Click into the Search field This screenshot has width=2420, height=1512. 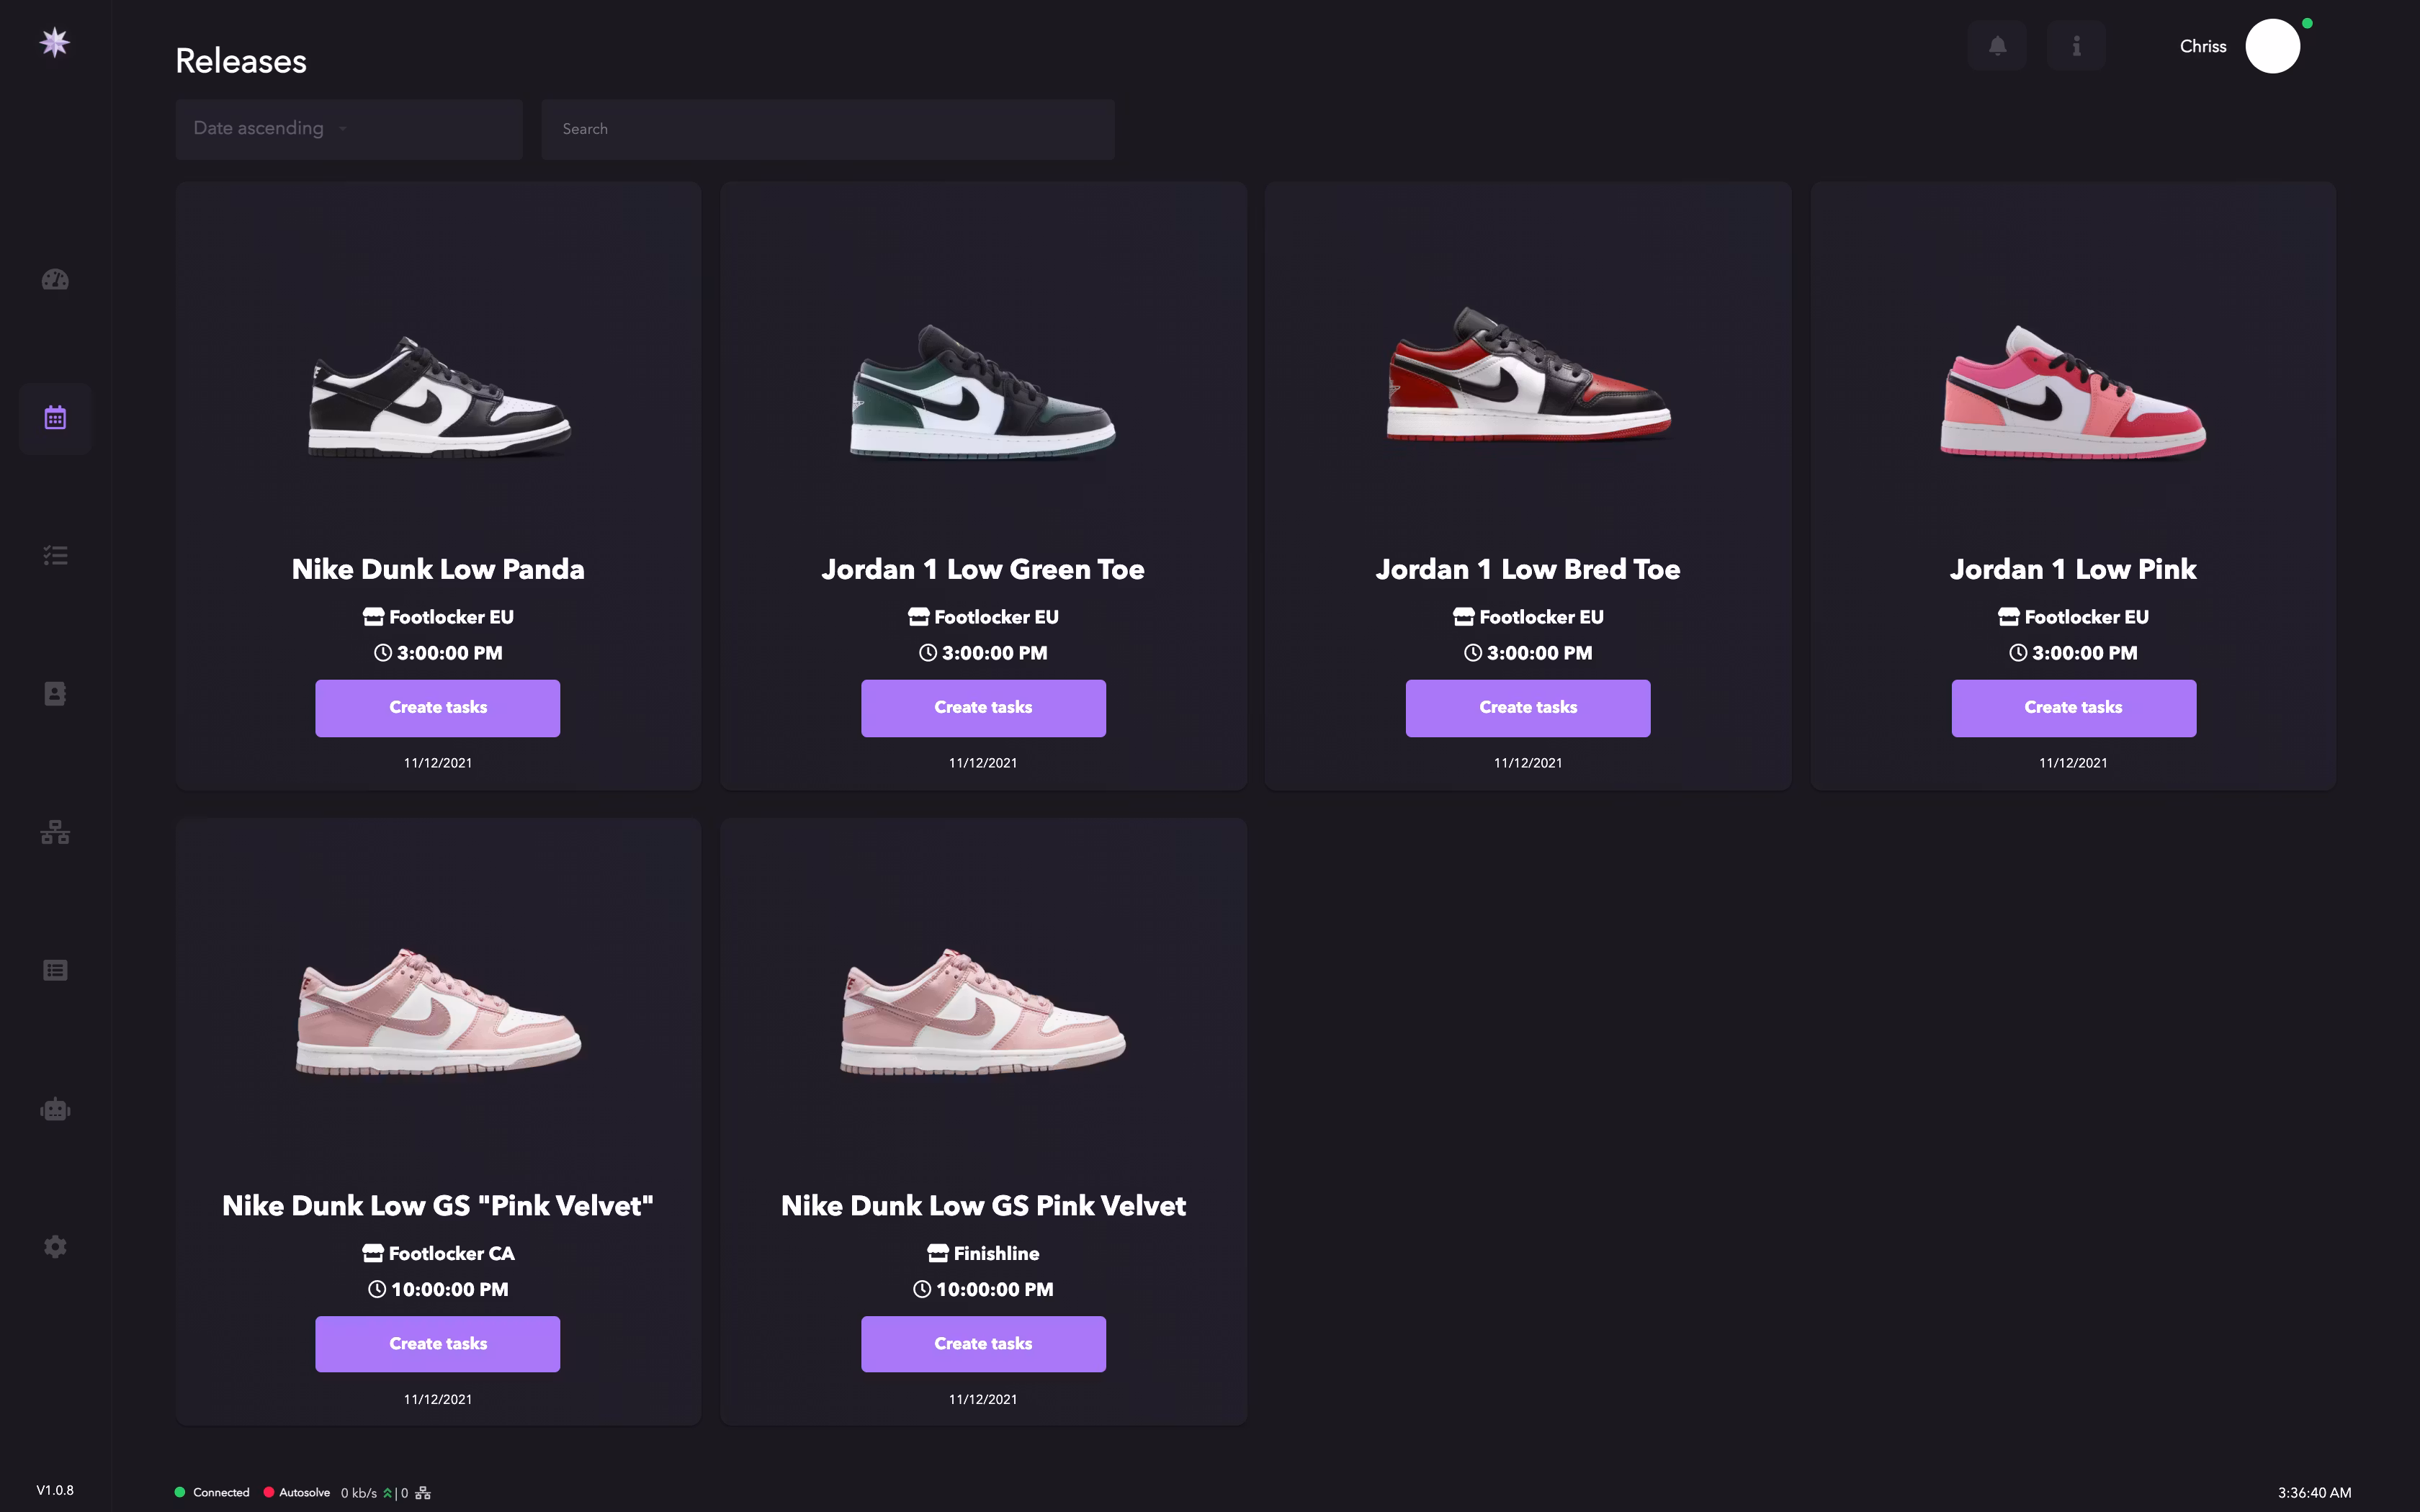[827, 129]
